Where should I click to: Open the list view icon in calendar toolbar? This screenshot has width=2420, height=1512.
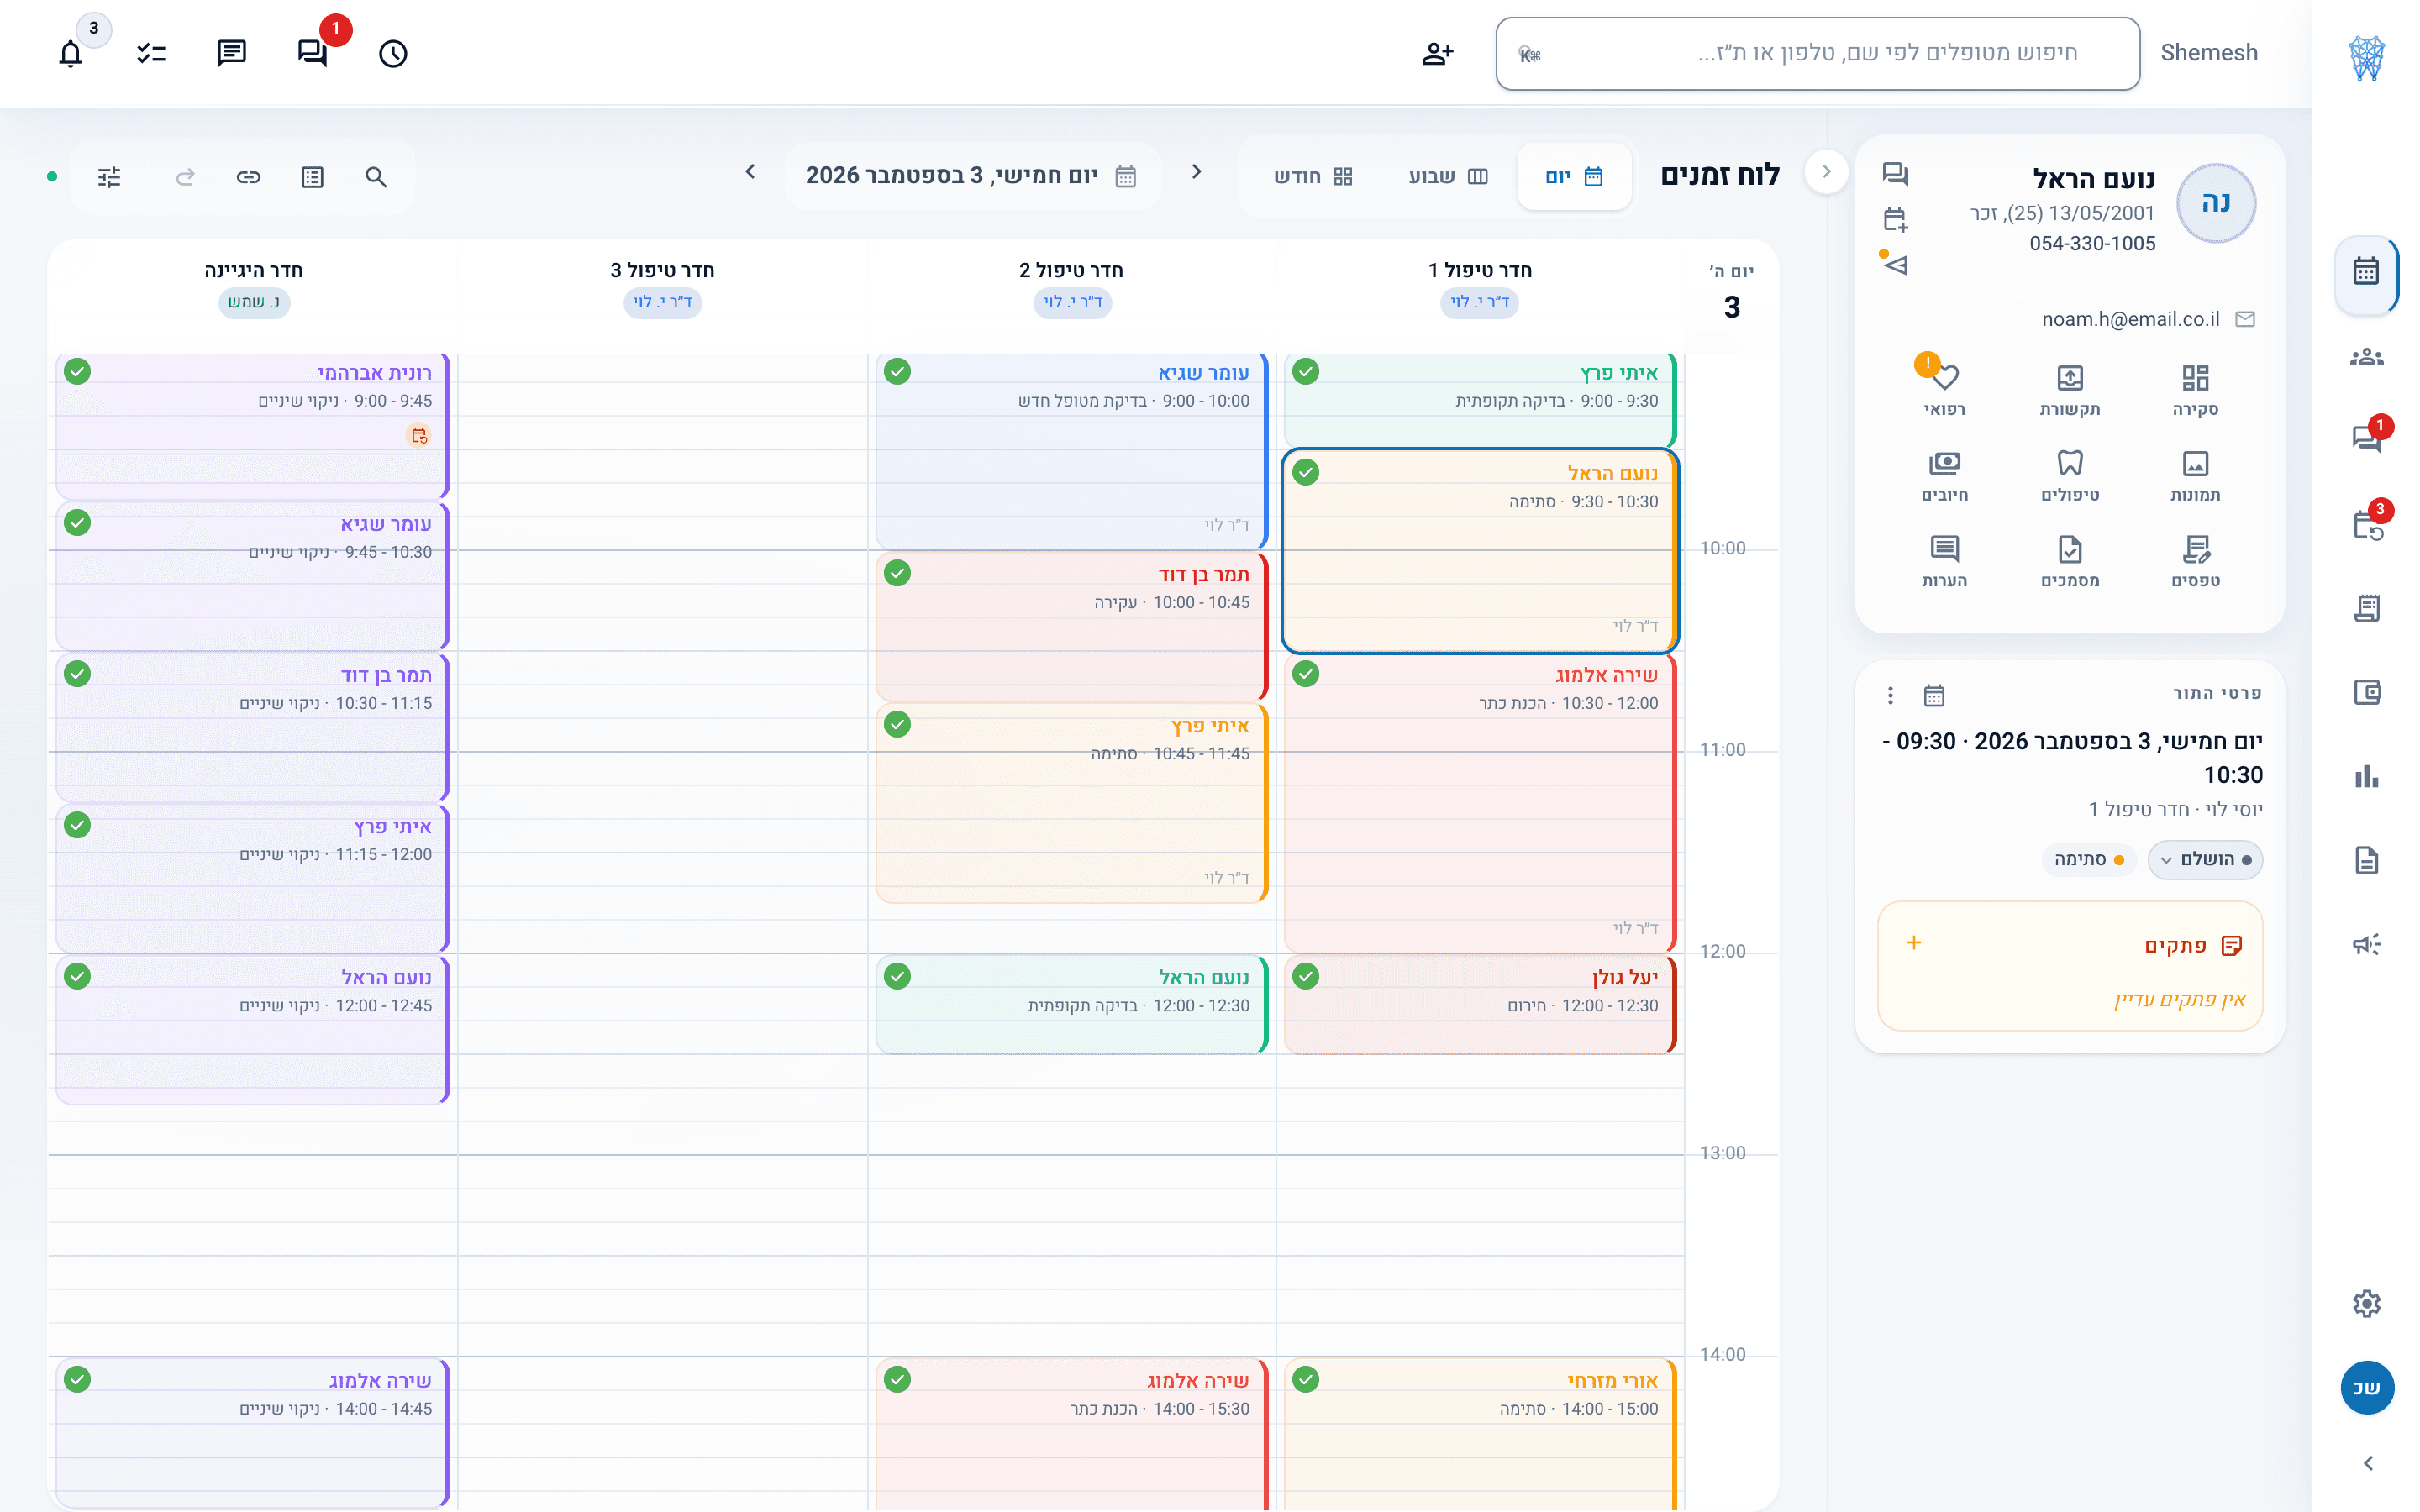312,177
